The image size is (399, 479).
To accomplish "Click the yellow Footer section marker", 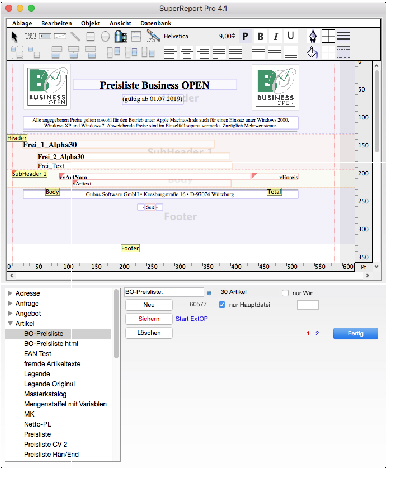I will [x=130, y=248].
